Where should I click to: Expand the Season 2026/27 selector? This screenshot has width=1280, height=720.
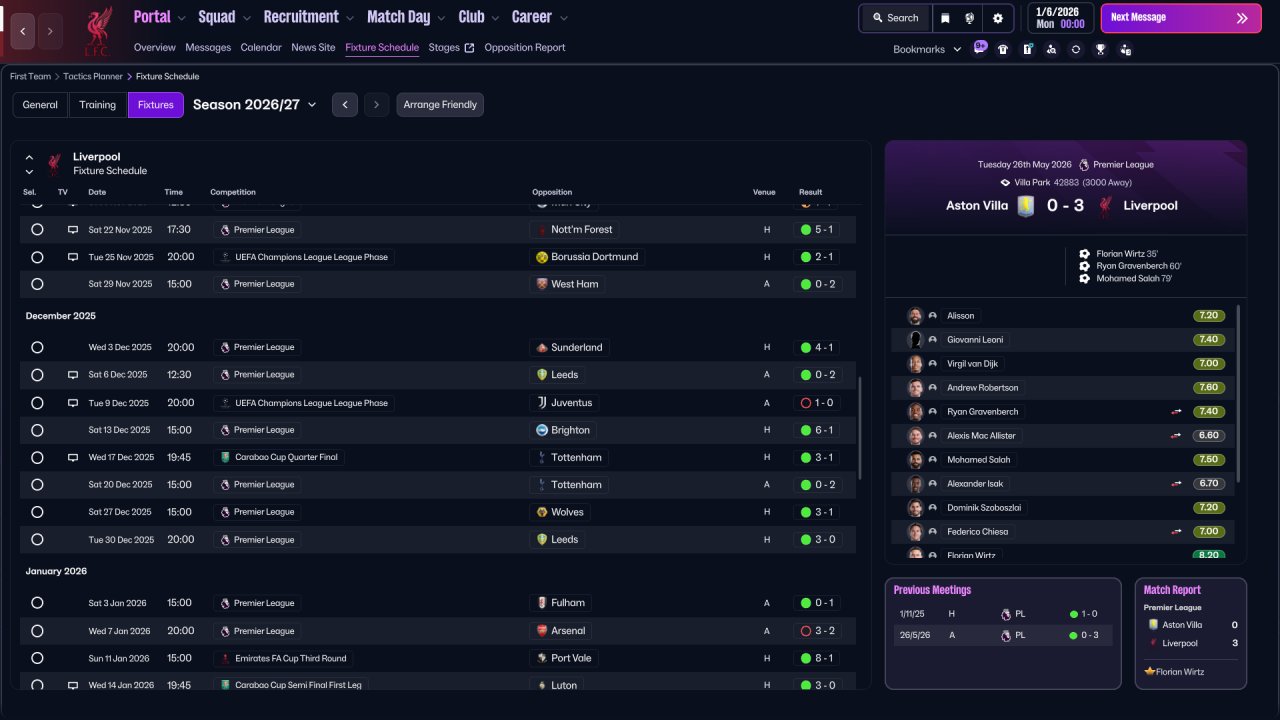pyautogui.click(x=255, y=105)
